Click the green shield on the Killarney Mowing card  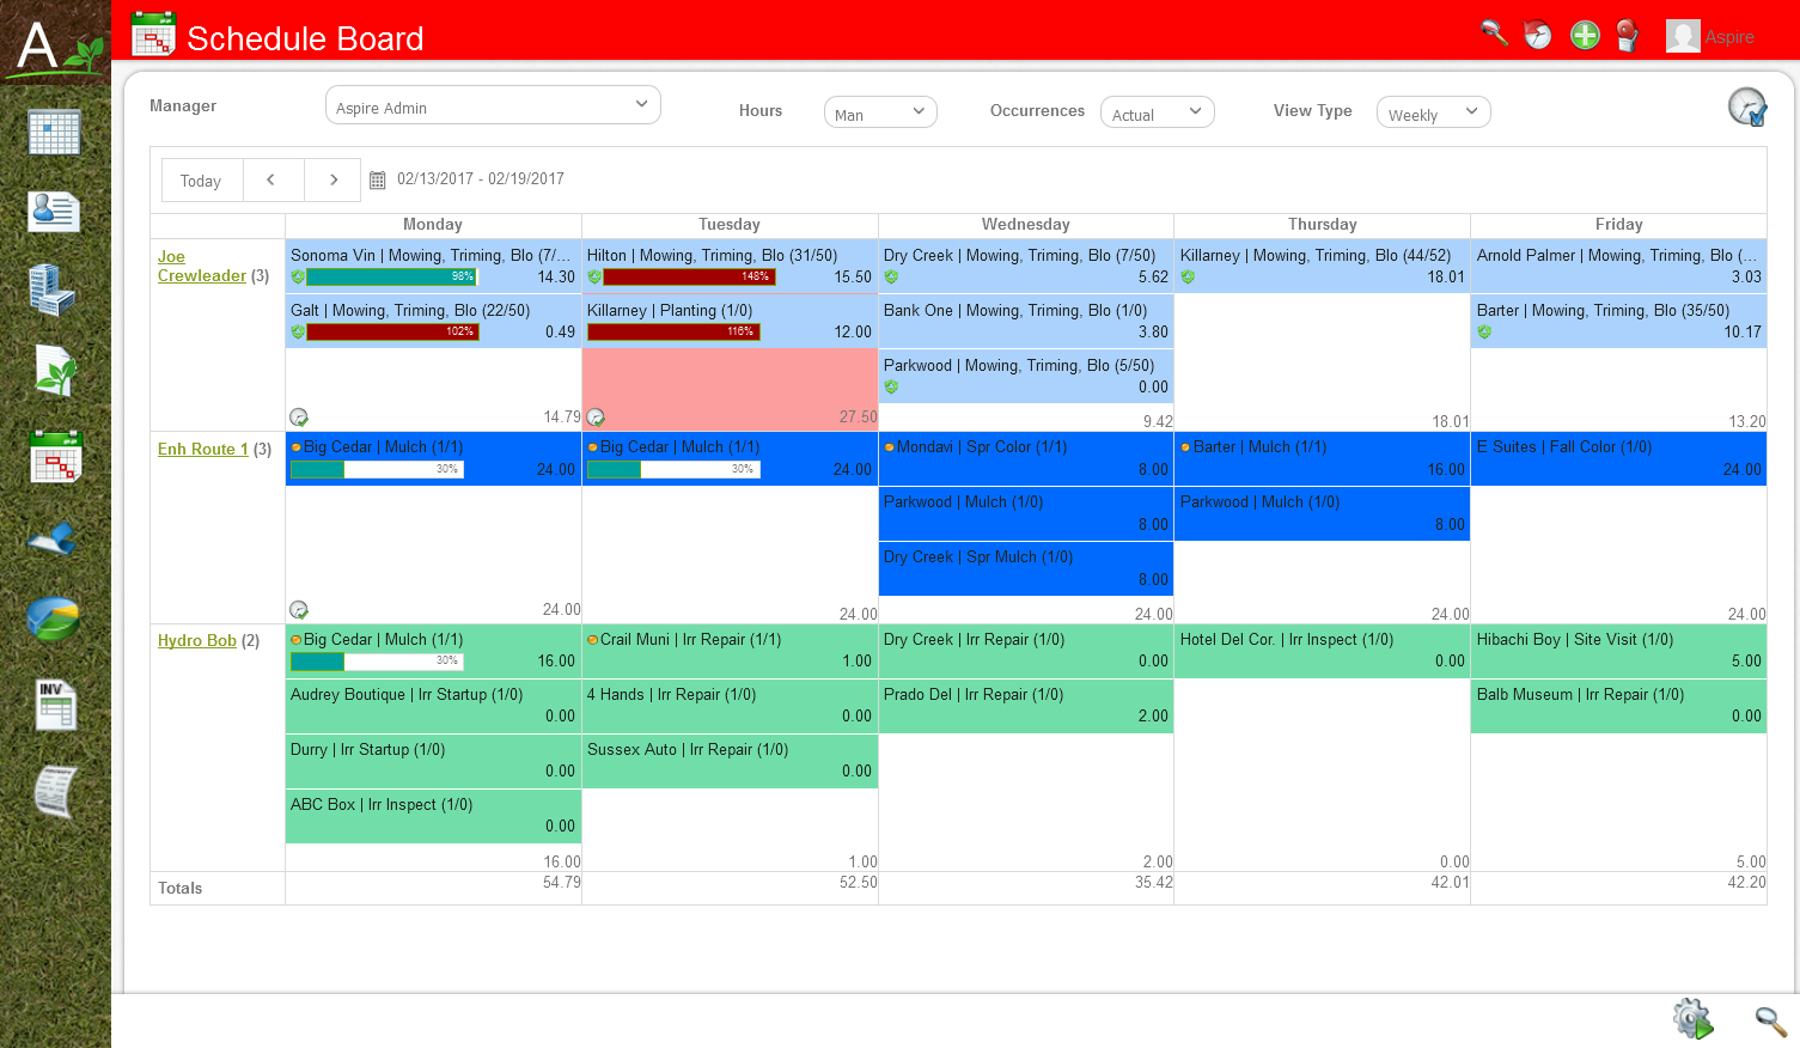point(1188,277)
